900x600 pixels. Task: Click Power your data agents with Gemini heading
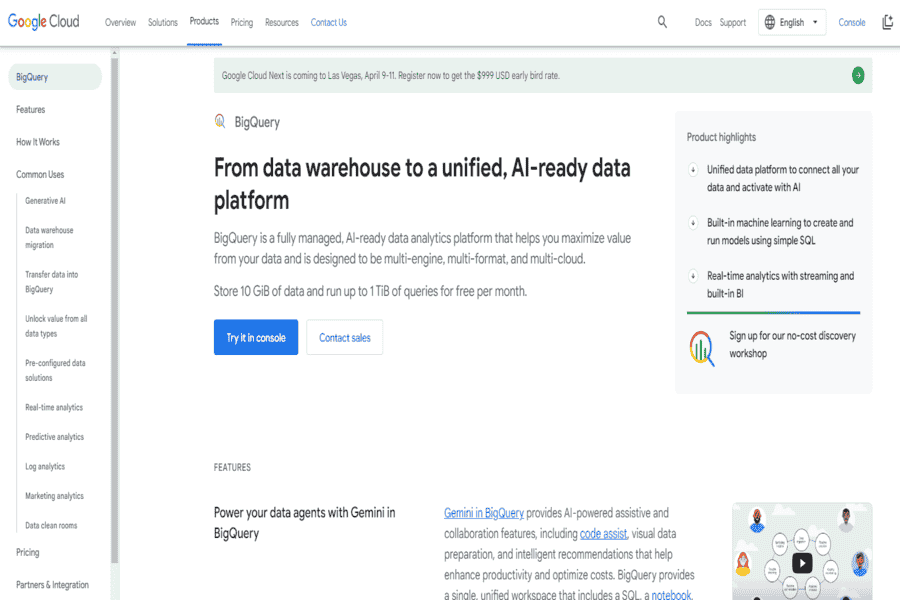pyautogui.click(x=304, y=522)
